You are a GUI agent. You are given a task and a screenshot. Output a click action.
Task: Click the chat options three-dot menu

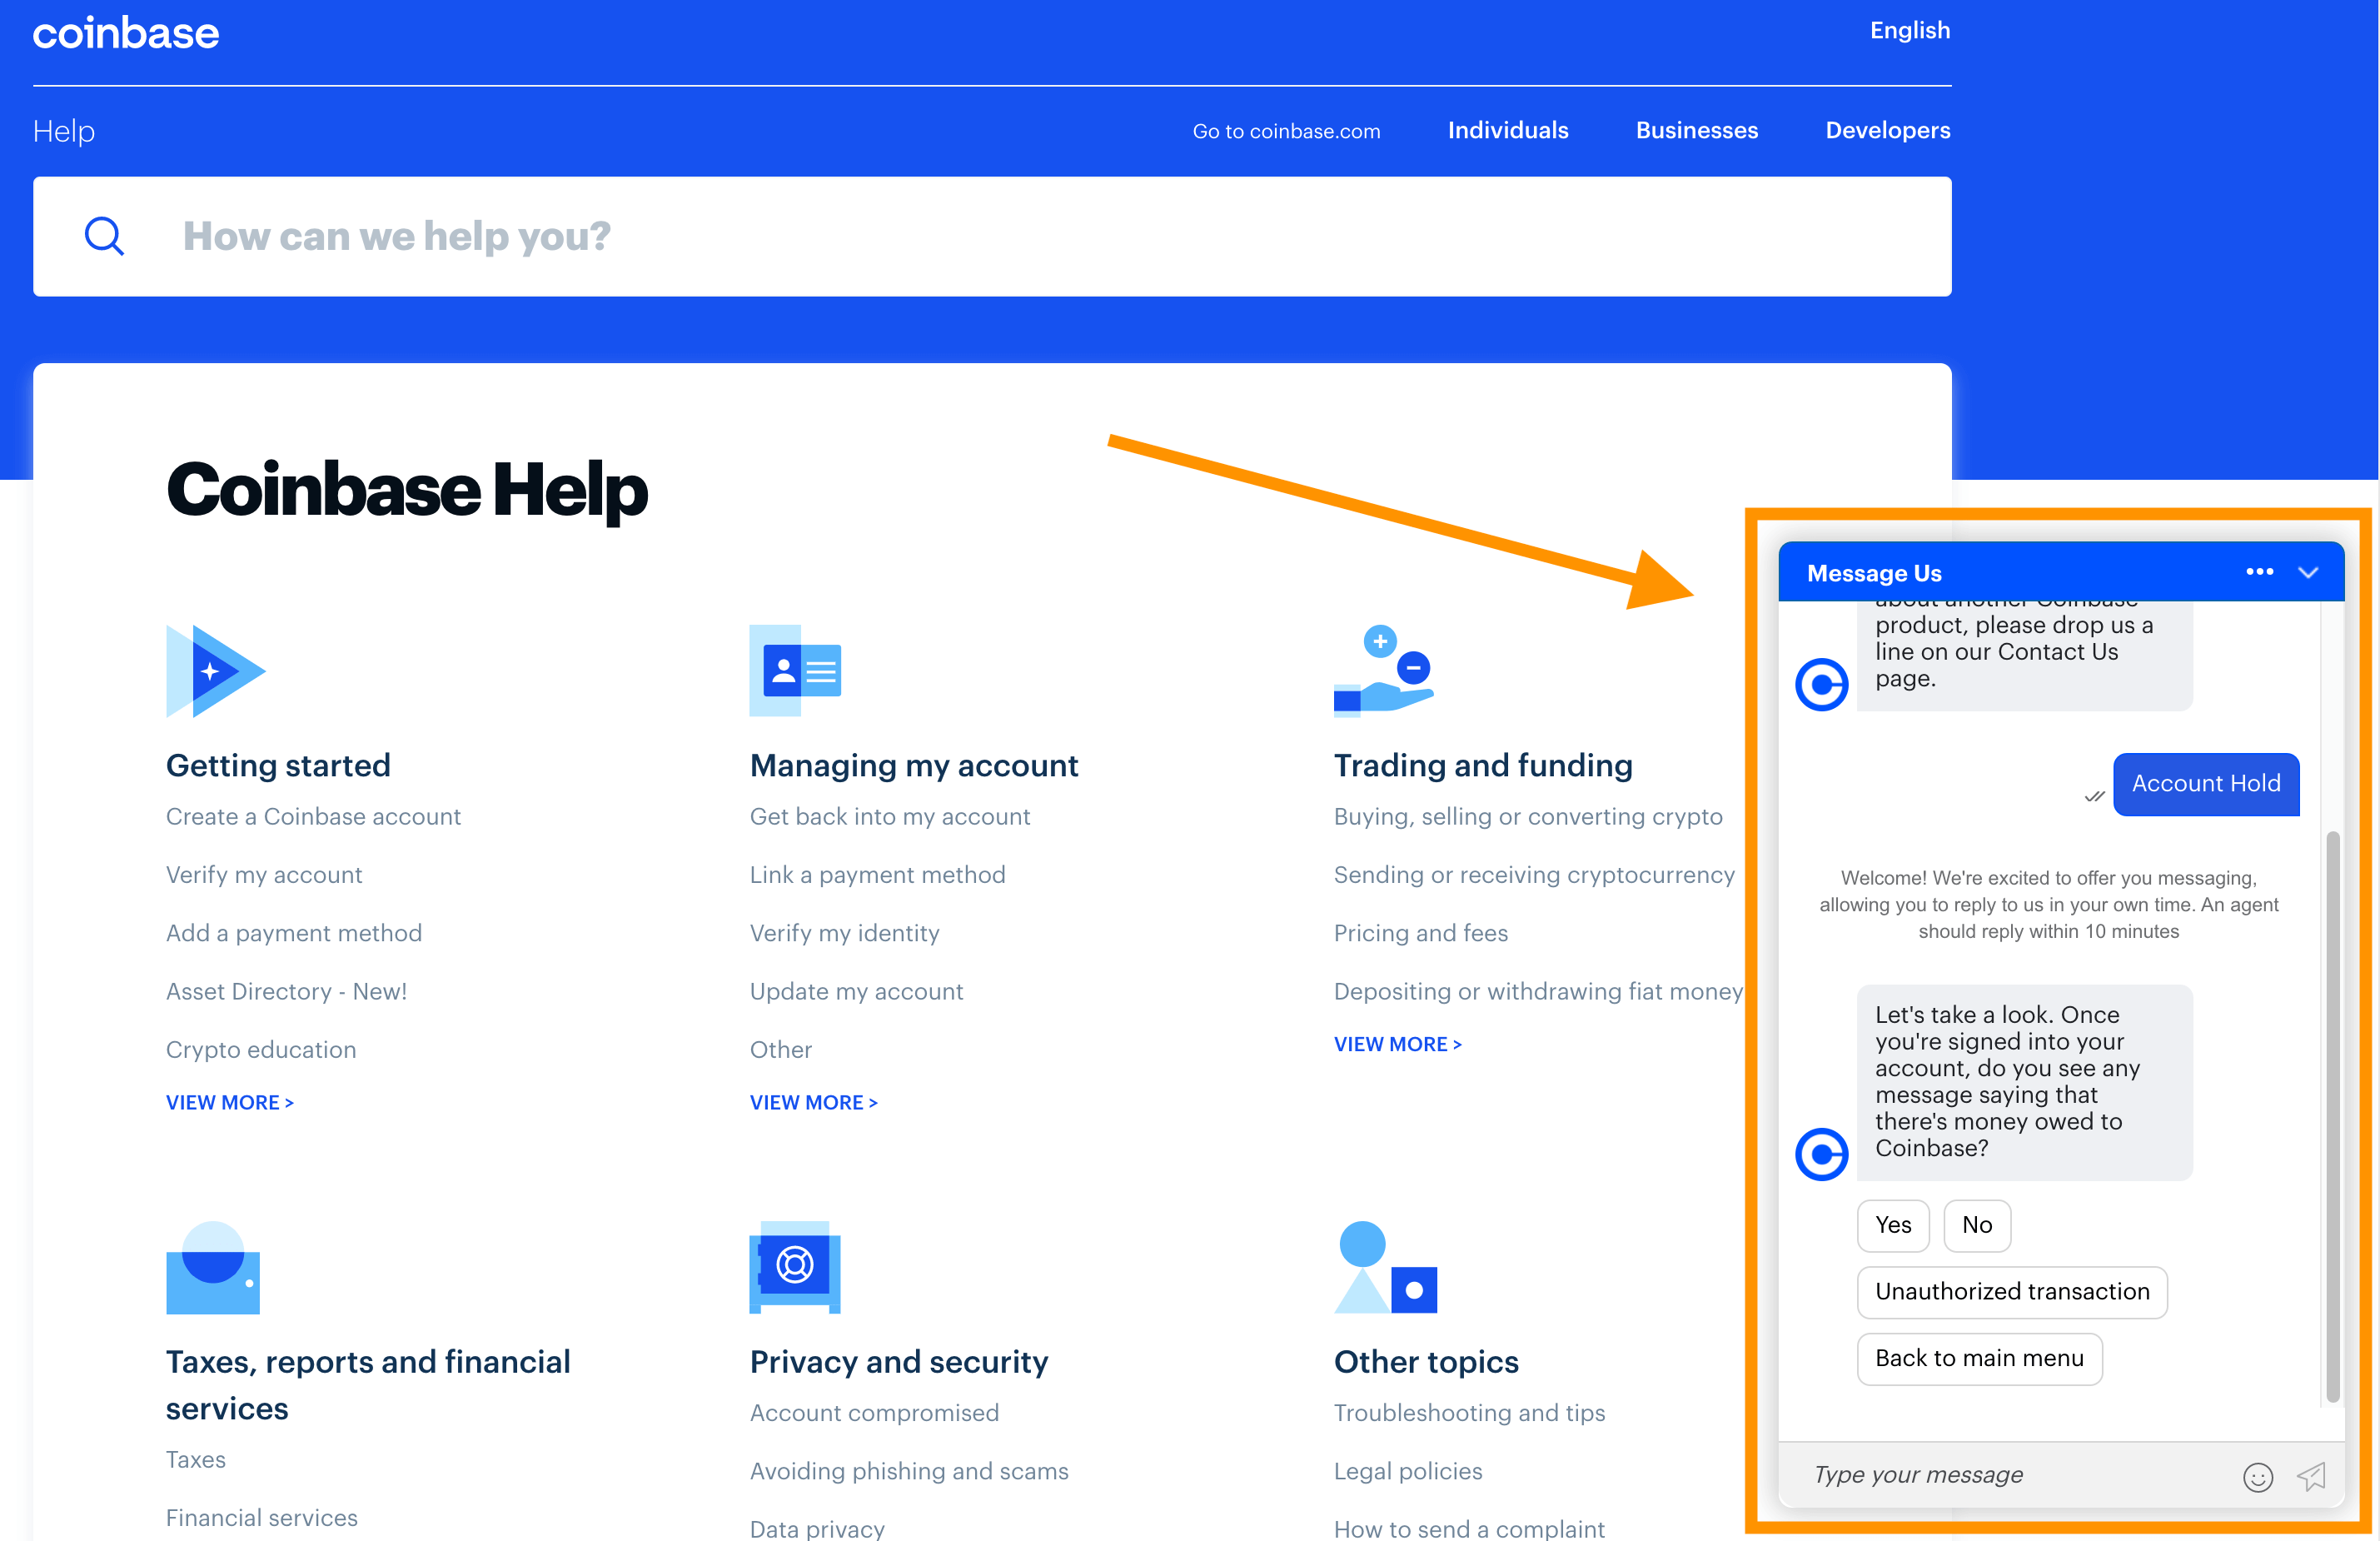2258,571
